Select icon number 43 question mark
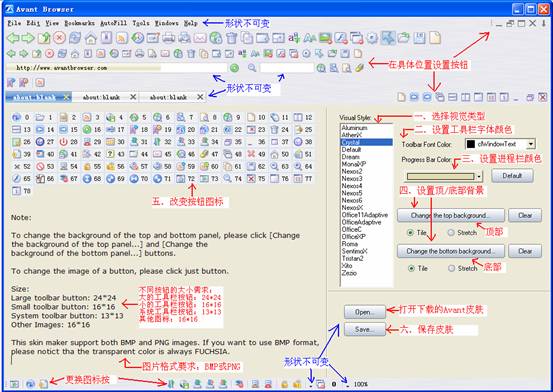Viewport: 553px width, 392px height. point(110,154)
